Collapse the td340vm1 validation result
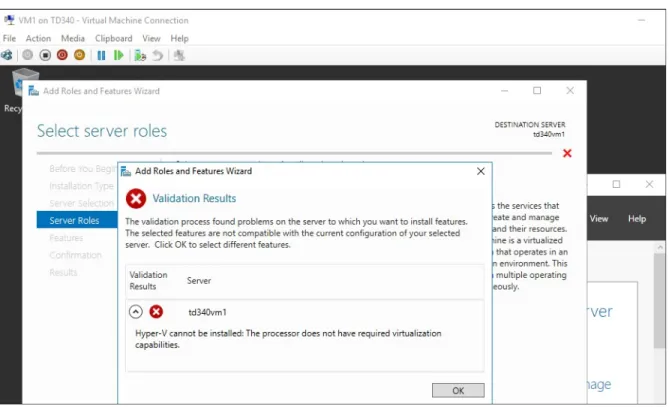Image resolution: width=669 pixels, height=407 pixels. tap(136, 312)
